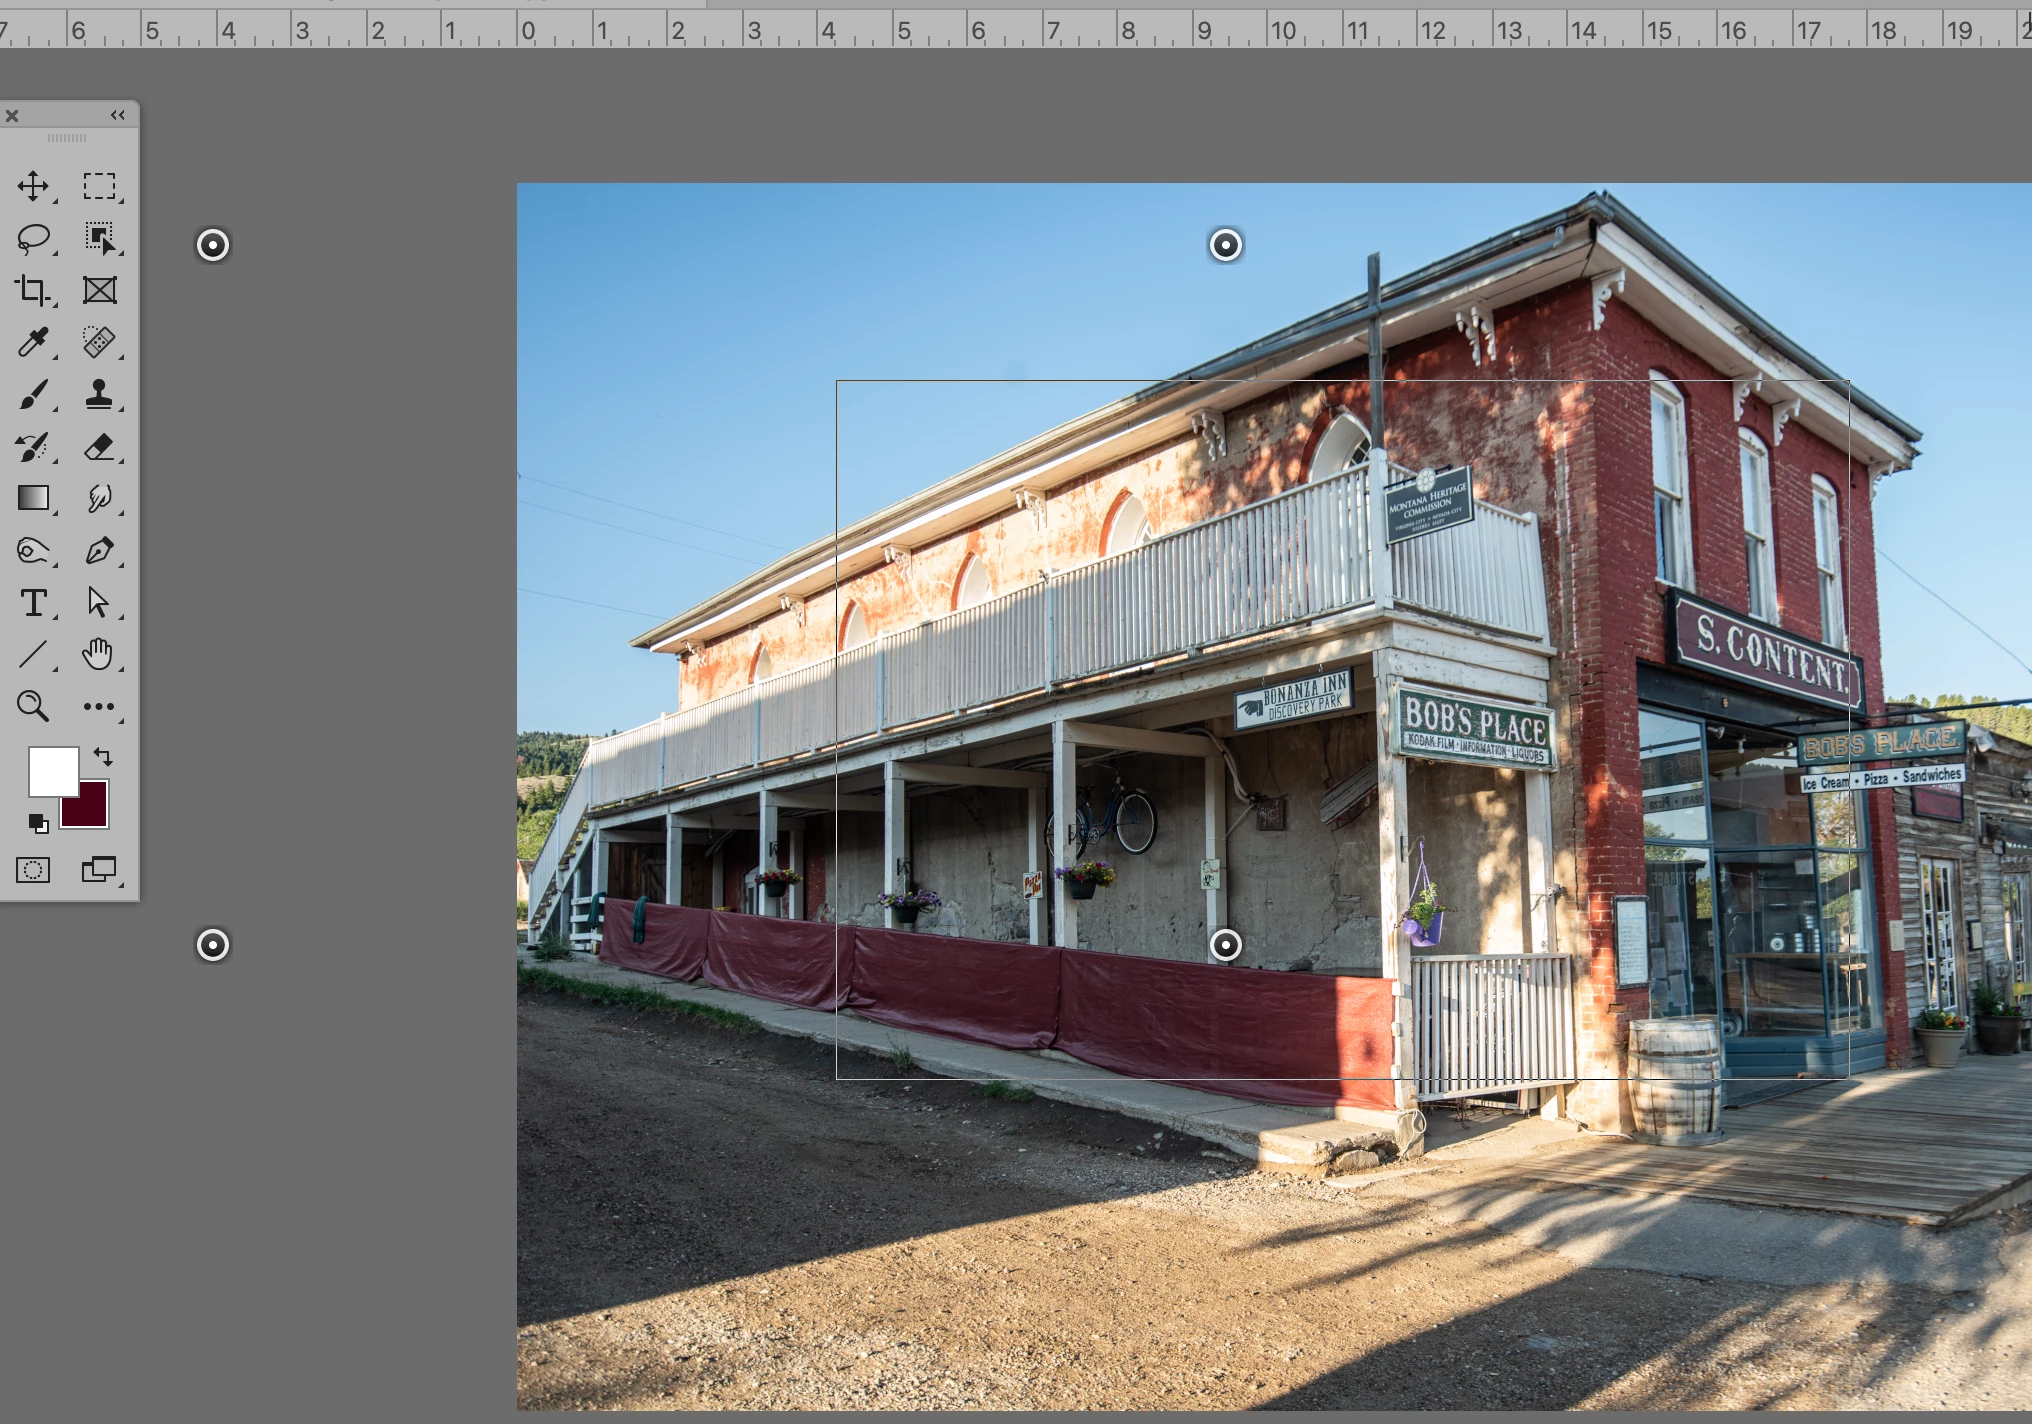Select the Crop tool
This screenshot has height=1424, width=2032.
coord(33,291)
